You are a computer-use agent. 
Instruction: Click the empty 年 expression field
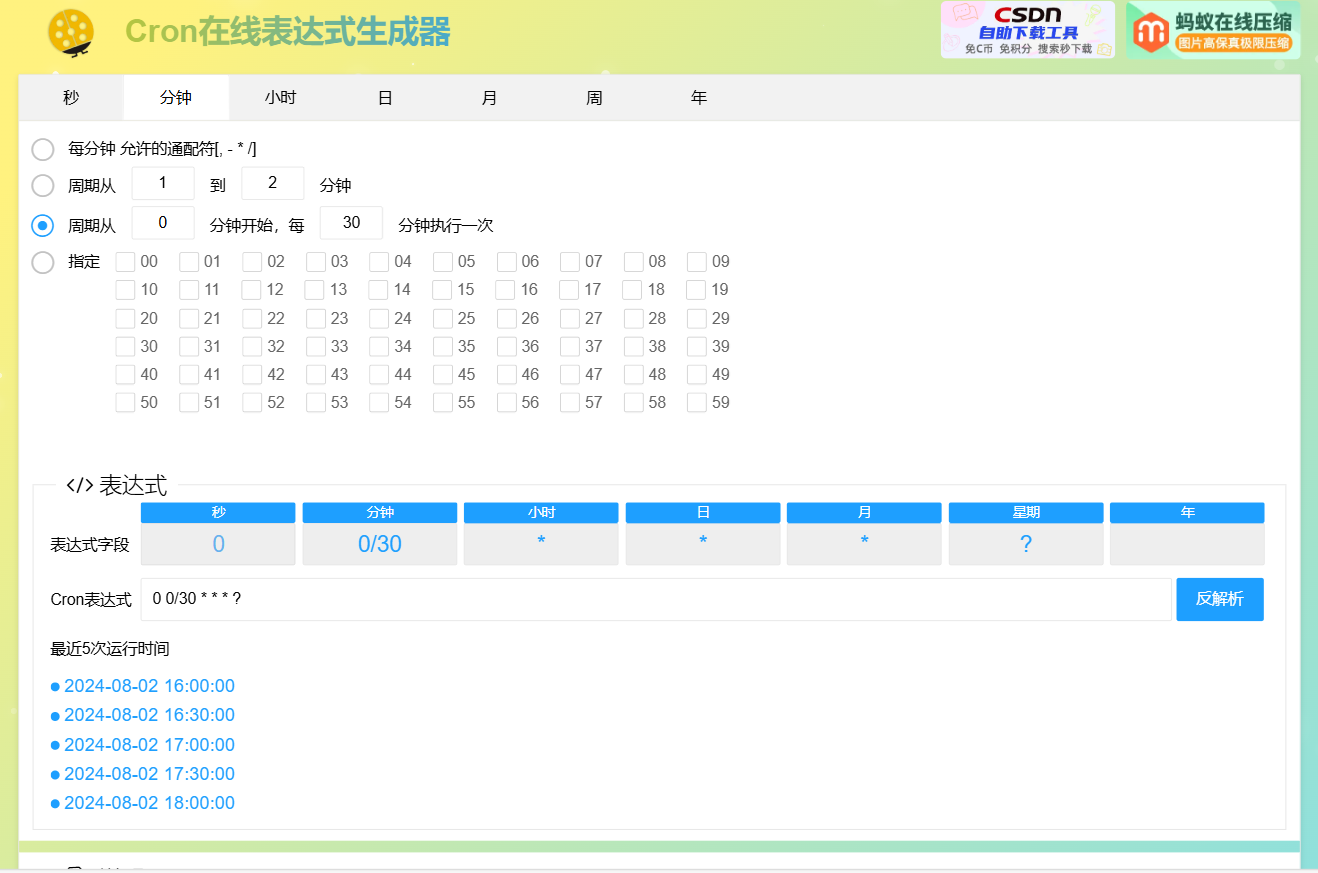coord(1187,545)
